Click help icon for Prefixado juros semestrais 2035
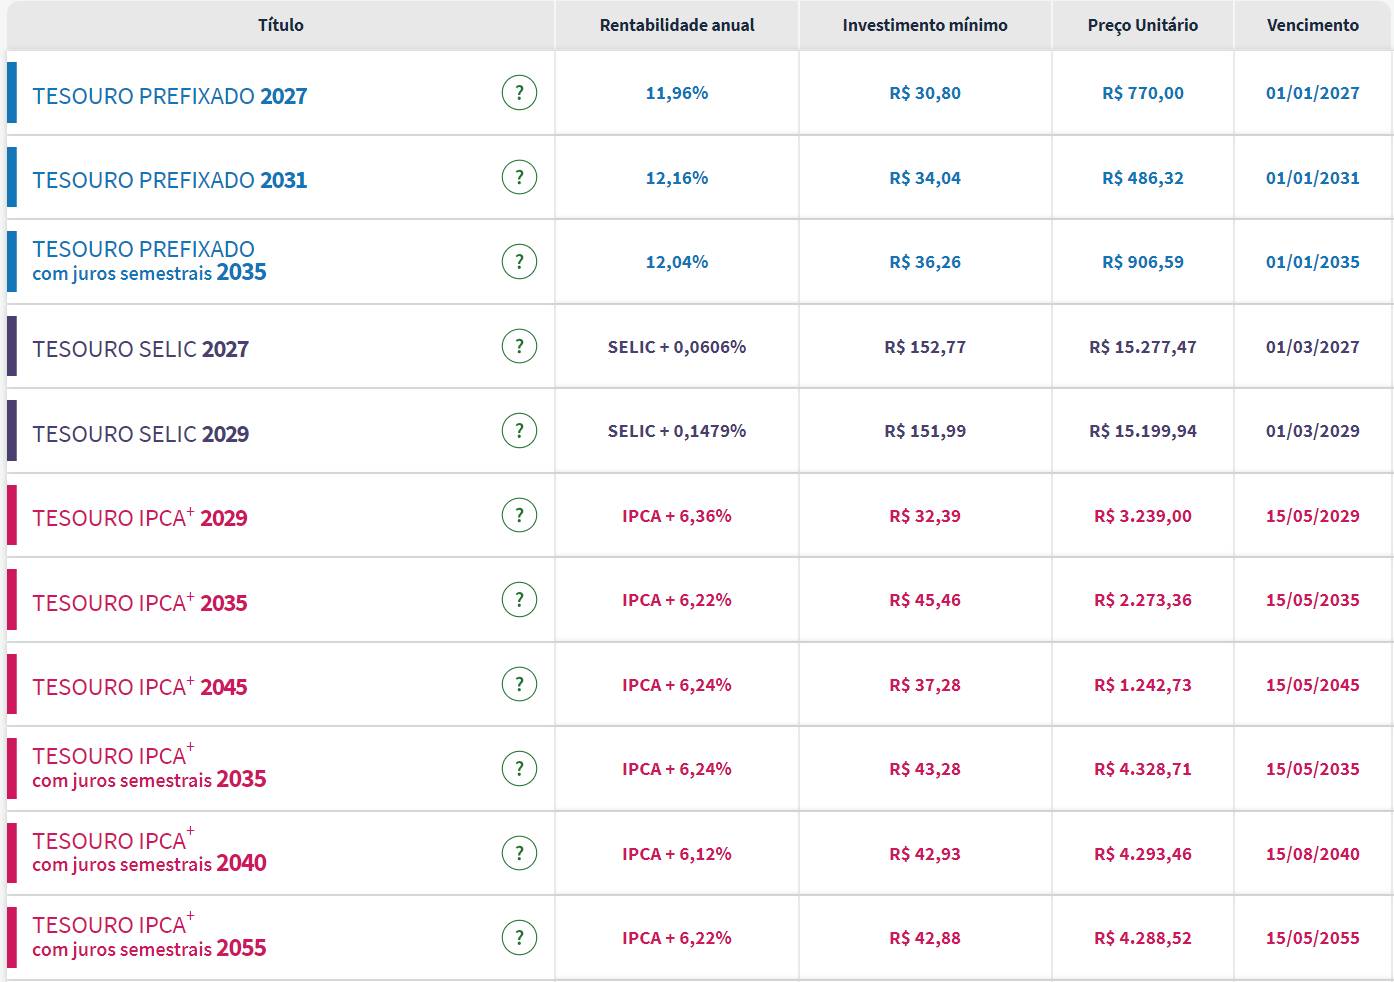The height and width of the screenshot is (982, 1394). pyautogui.click(x=518, y=262)
